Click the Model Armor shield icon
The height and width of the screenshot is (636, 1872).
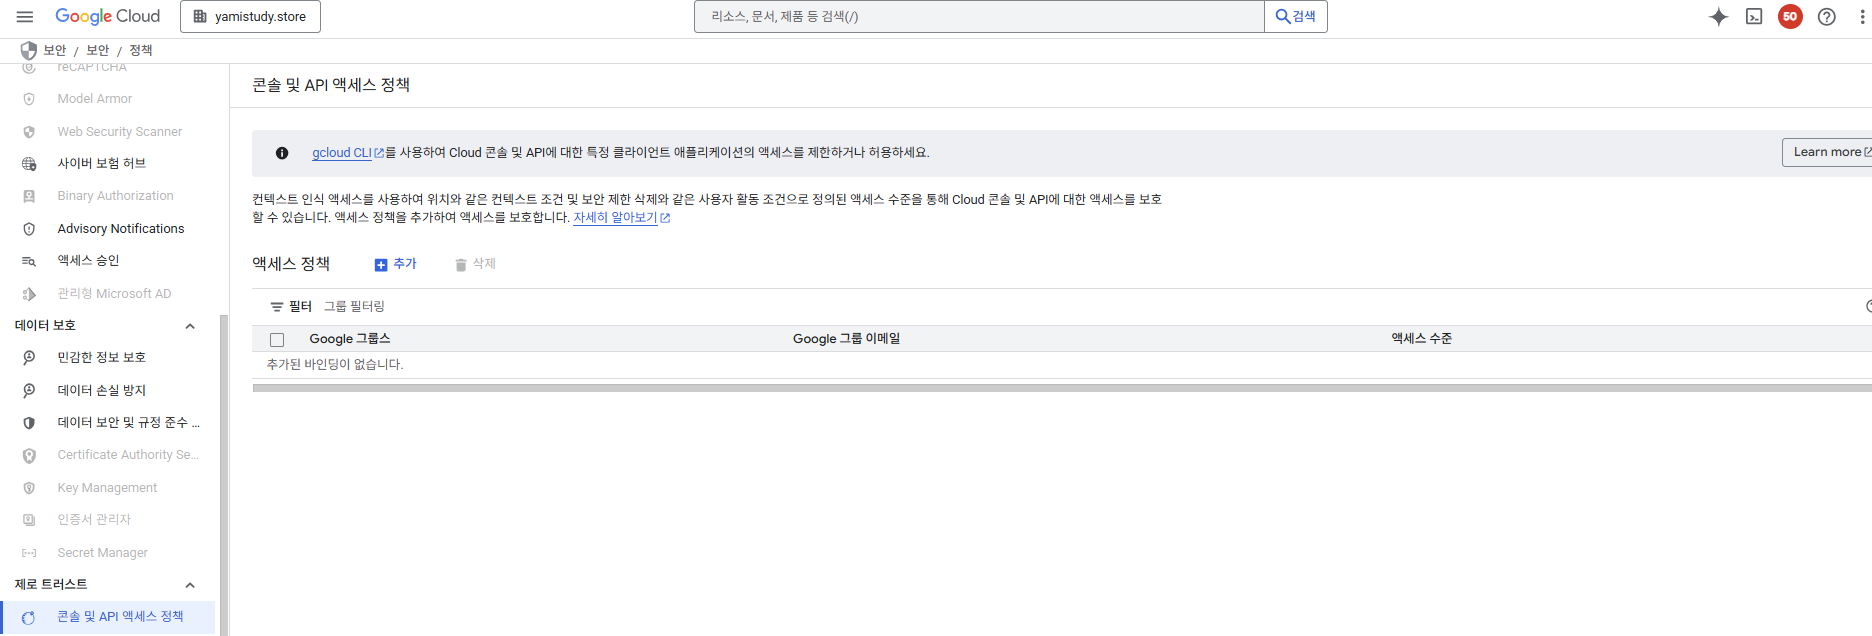coord(29,99)
